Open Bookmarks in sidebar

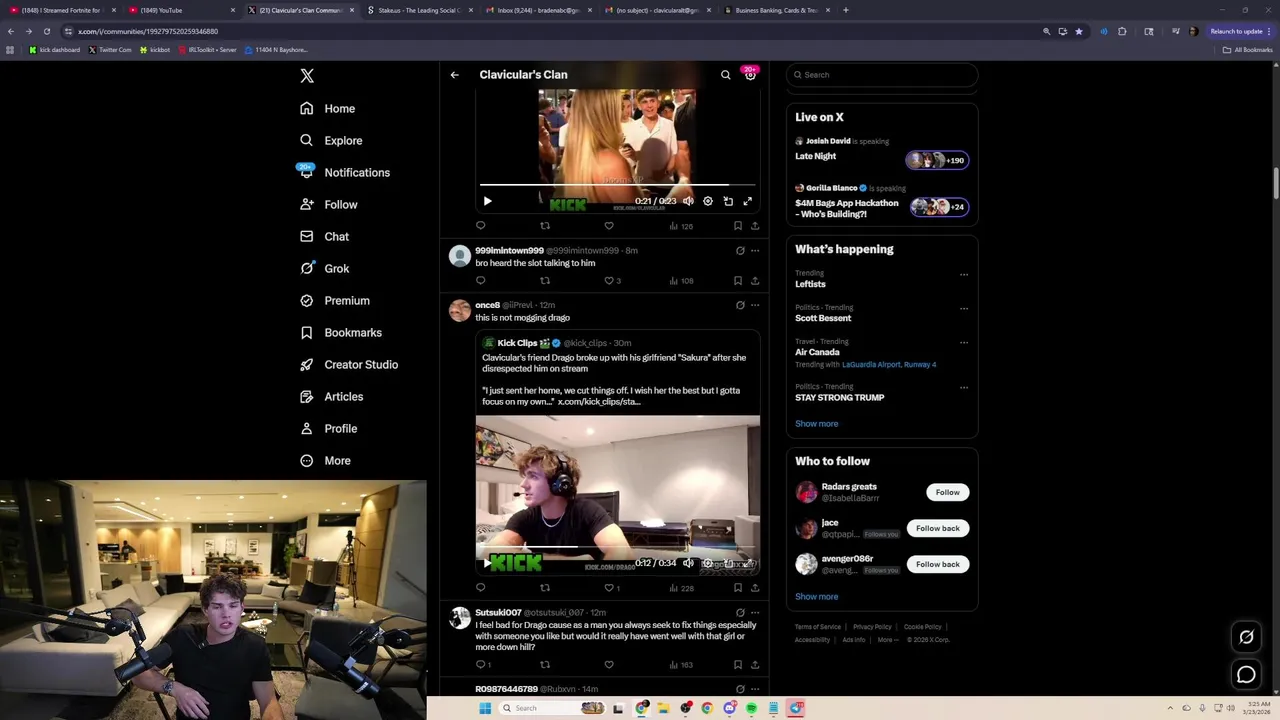click(340, 333)
